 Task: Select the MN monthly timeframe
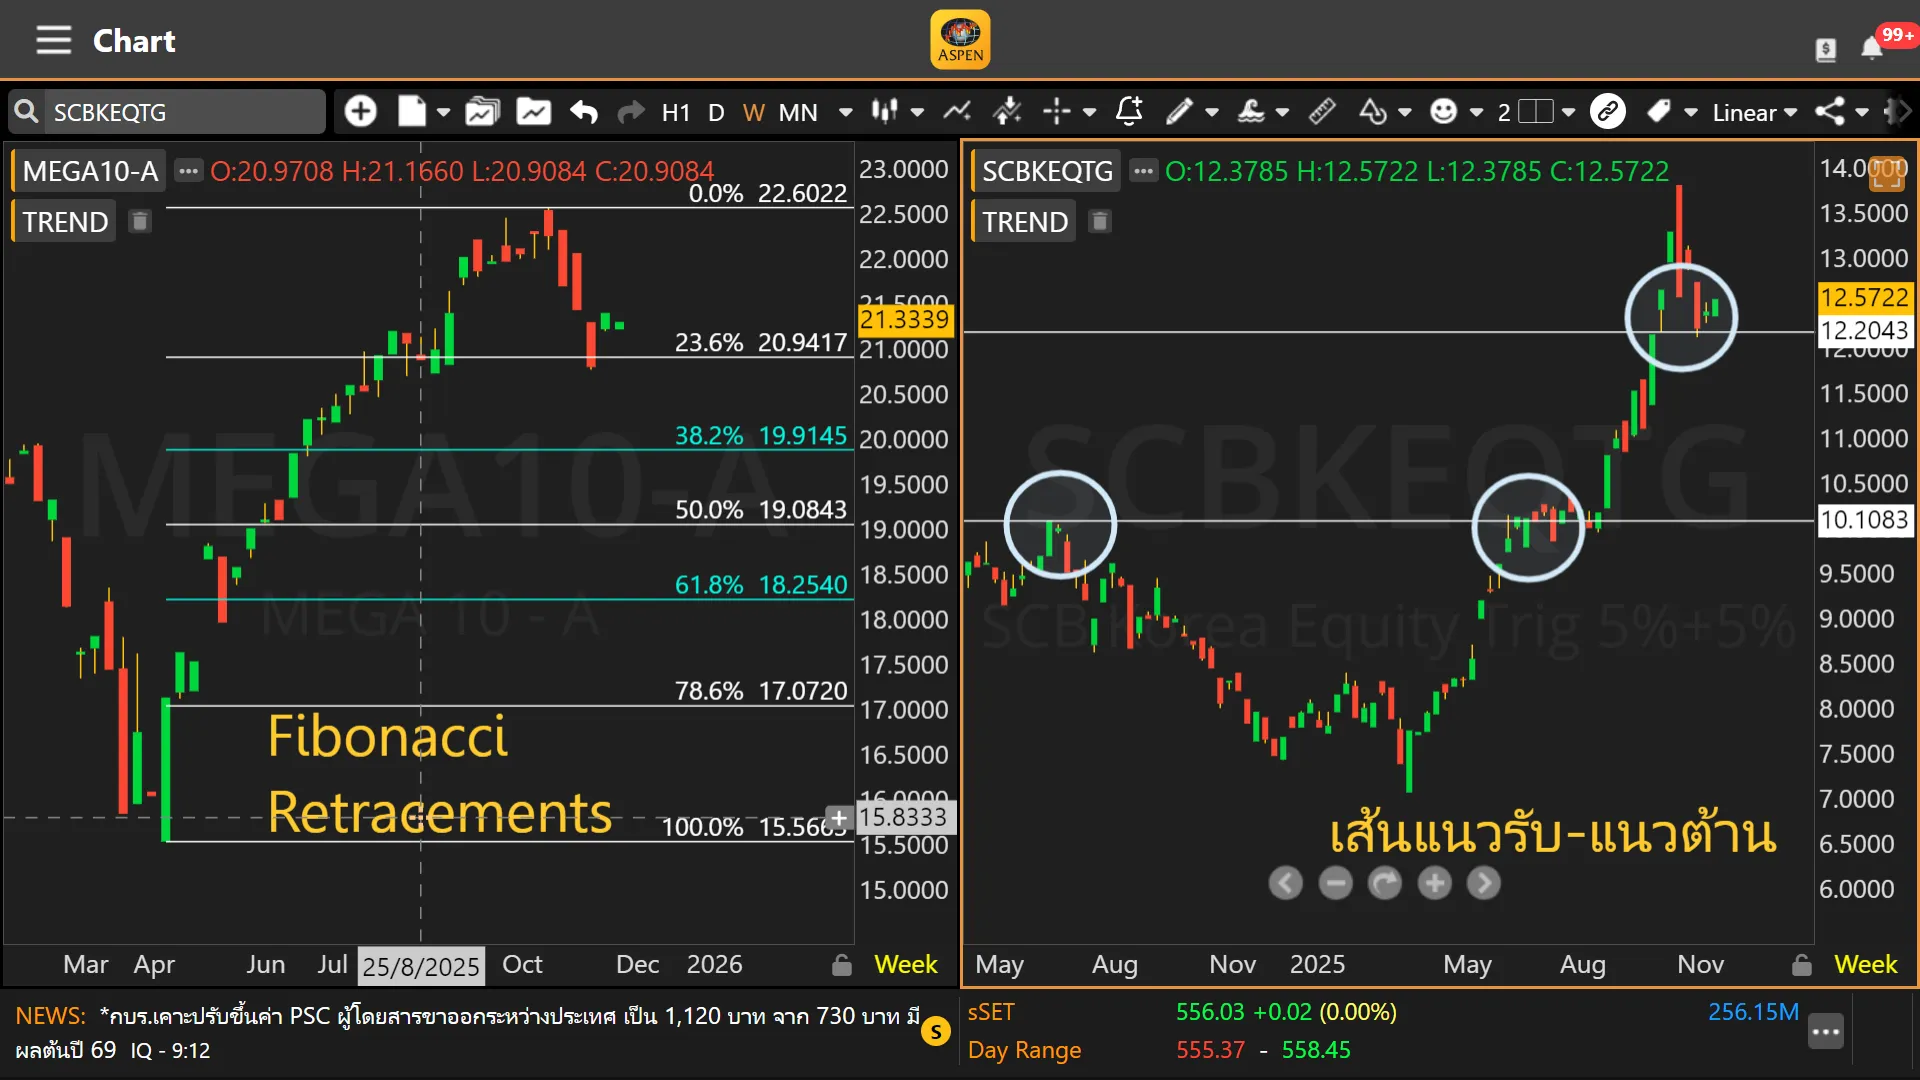[x=798, y=112]
